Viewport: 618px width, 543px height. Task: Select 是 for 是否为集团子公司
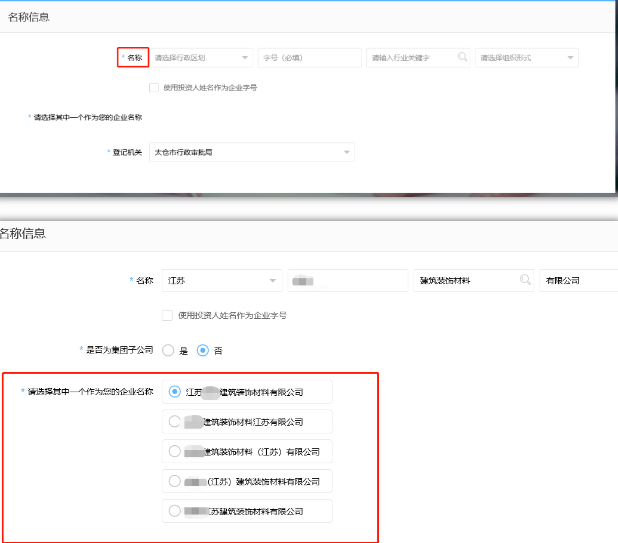(x=168, y=350)
